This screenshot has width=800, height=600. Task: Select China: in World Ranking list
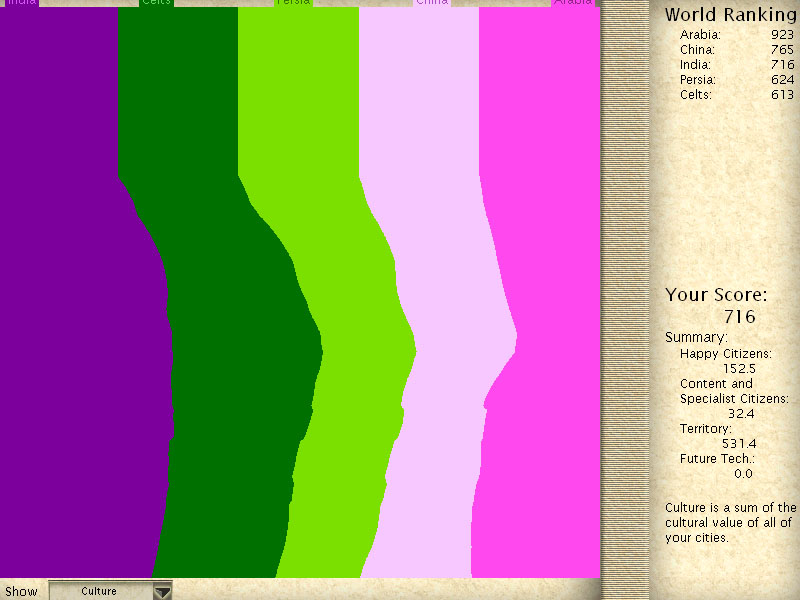(x=697, y=49)
